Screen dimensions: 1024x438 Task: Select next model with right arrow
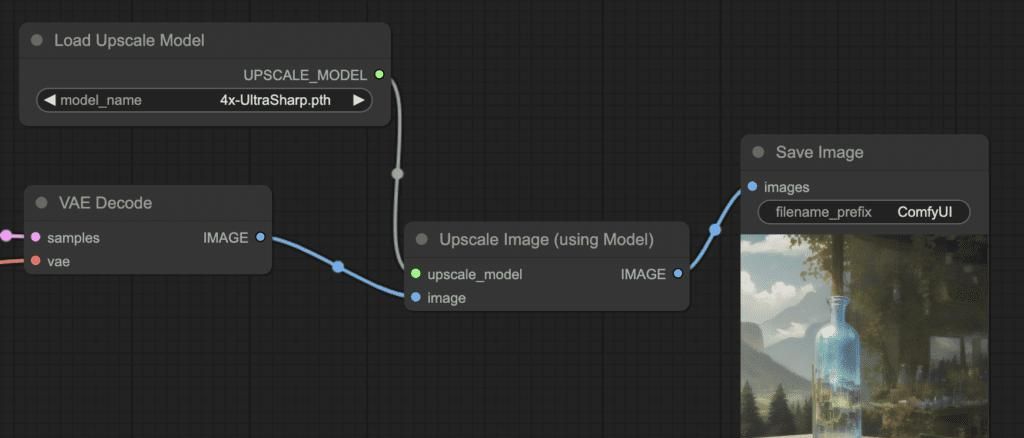tap(358, 100)
